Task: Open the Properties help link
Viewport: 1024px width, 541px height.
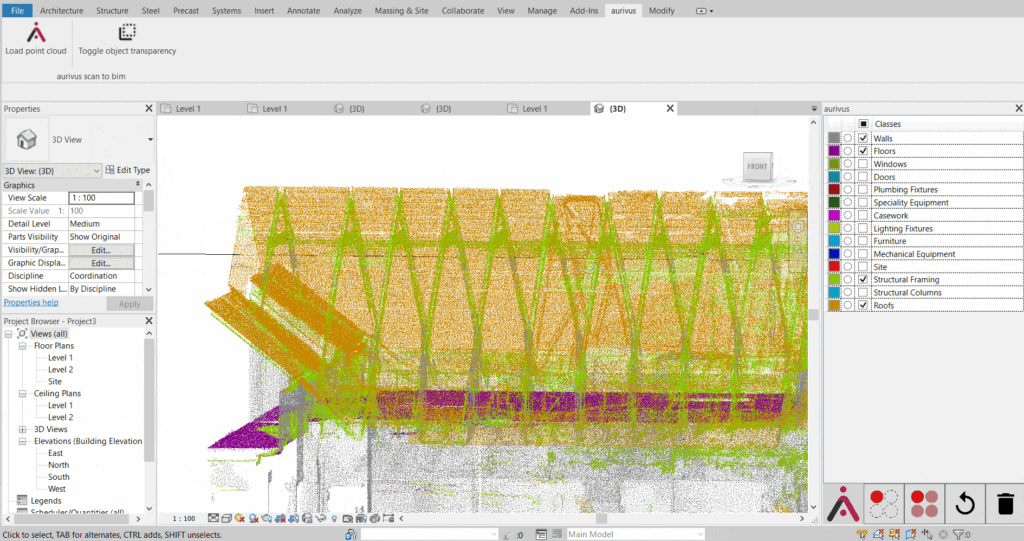Action: pyautogui.click(x=31, y=303)
